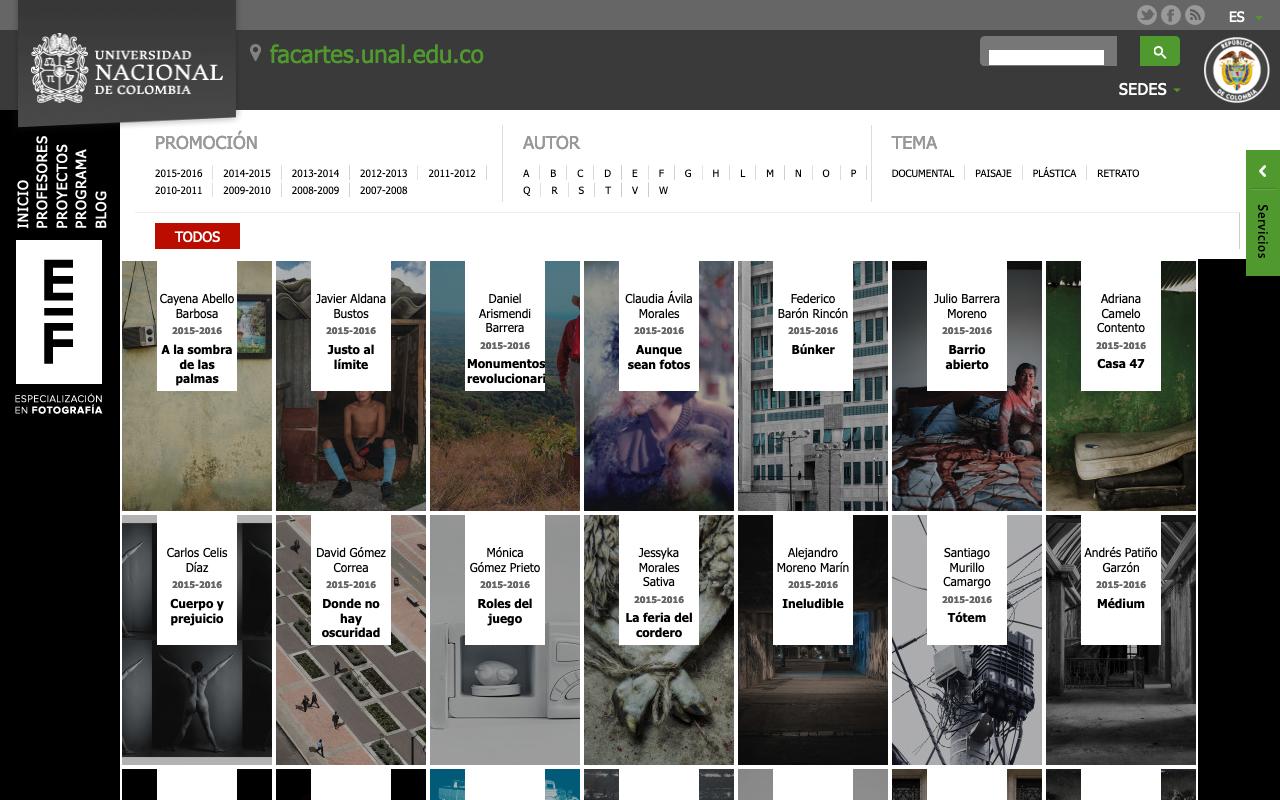1280x800 pixels.
Task: Click the República de Colombia coat of arms
Action: point(1236,70)
